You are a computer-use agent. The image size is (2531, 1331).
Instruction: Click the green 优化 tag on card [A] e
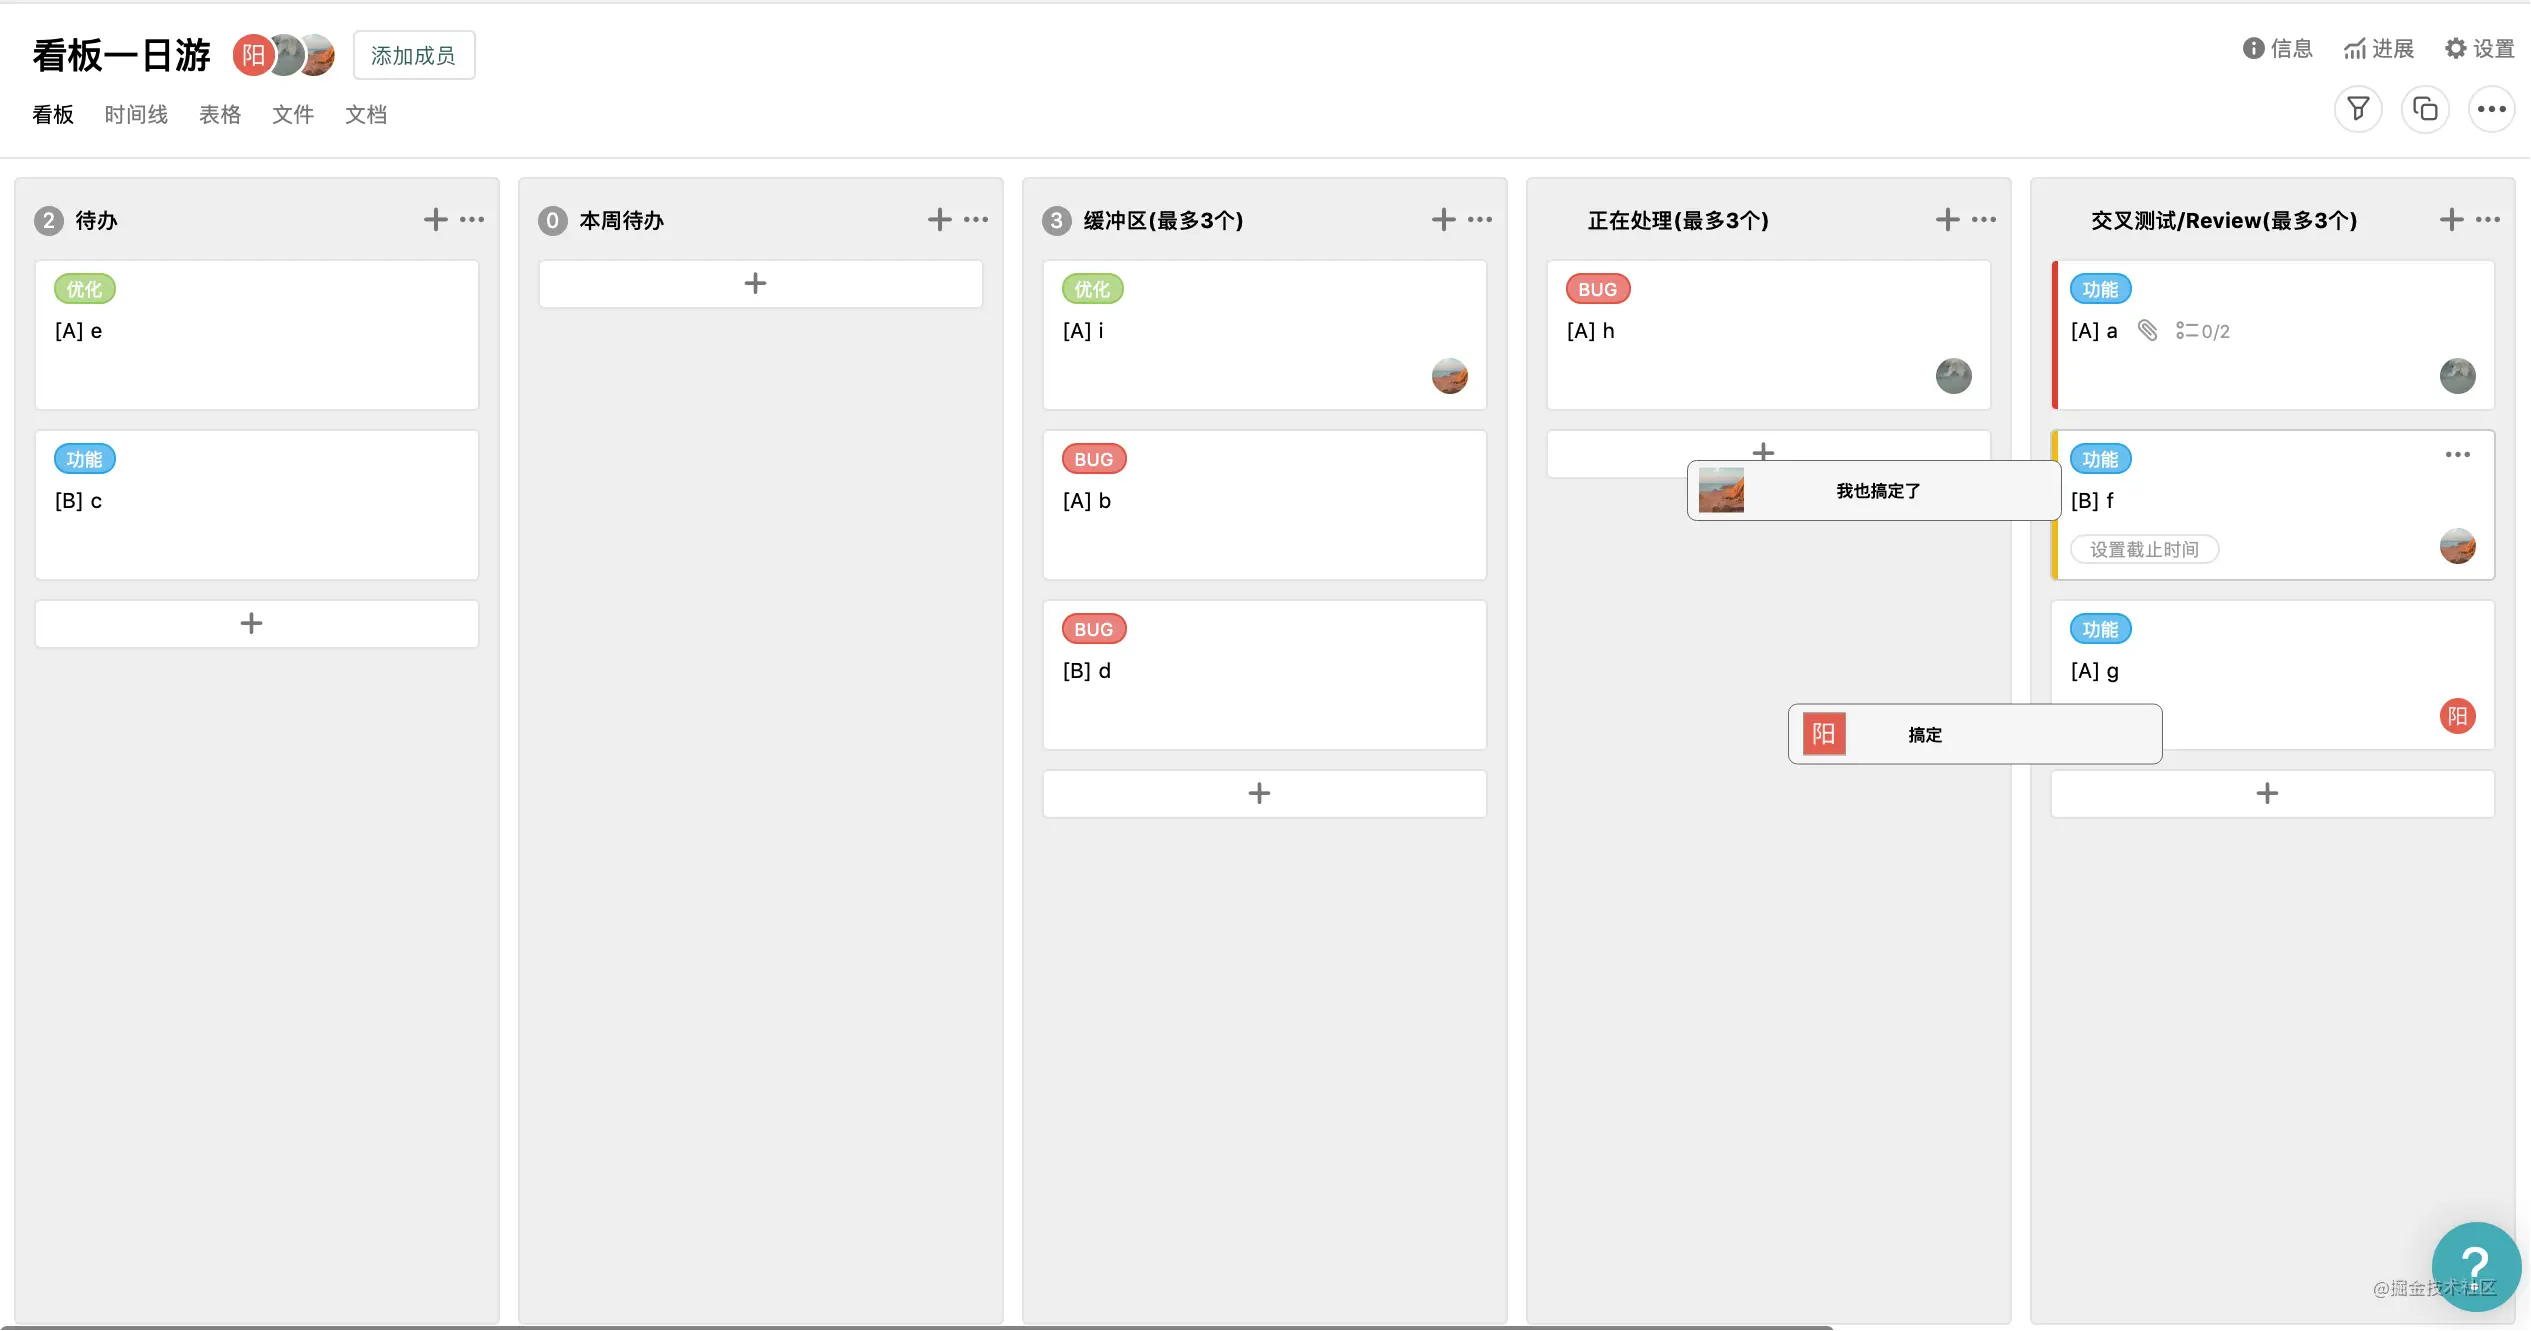pos(84,289)
